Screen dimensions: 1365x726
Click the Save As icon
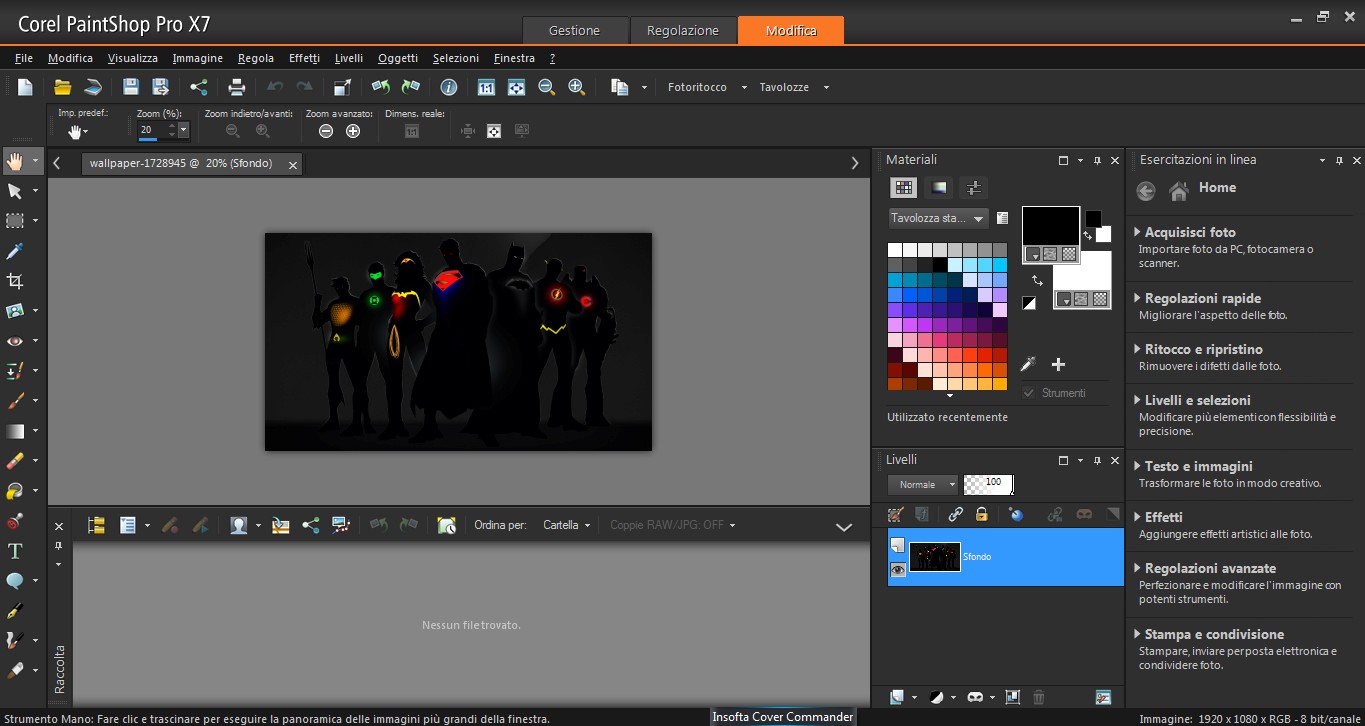160,87
